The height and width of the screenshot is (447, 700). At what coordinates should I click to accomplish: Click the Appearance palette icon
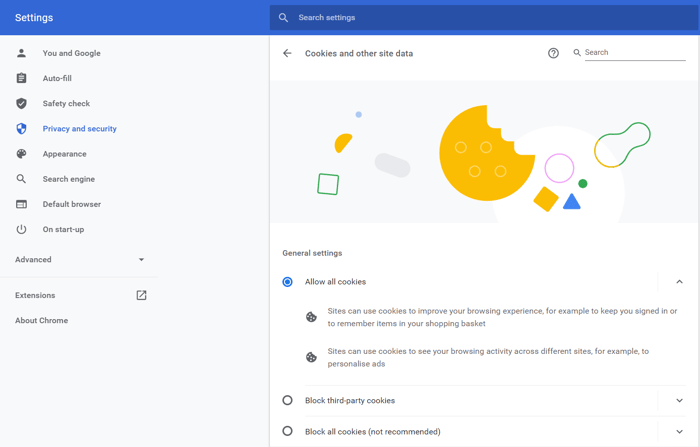[x=21, y=154]
